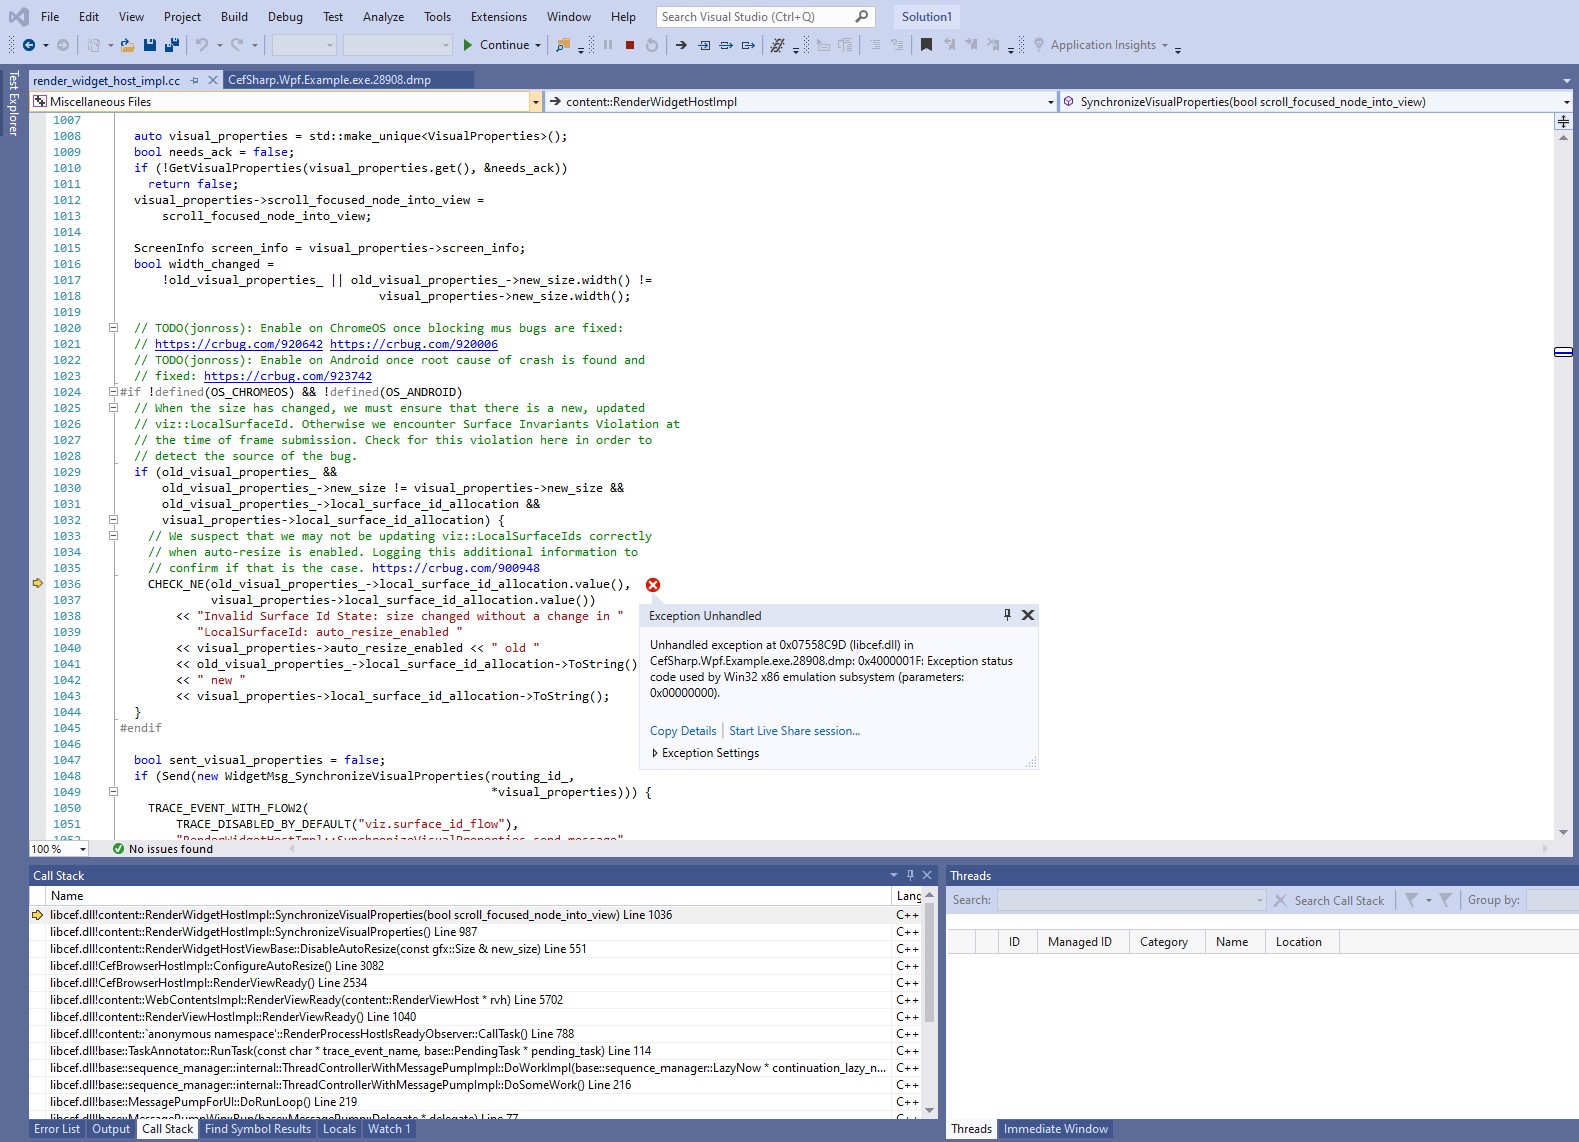Viewport: 1579px width, 1142px height.
Task: Click the Show Next Statement arrow icon
Action: (x=681, y=45)
